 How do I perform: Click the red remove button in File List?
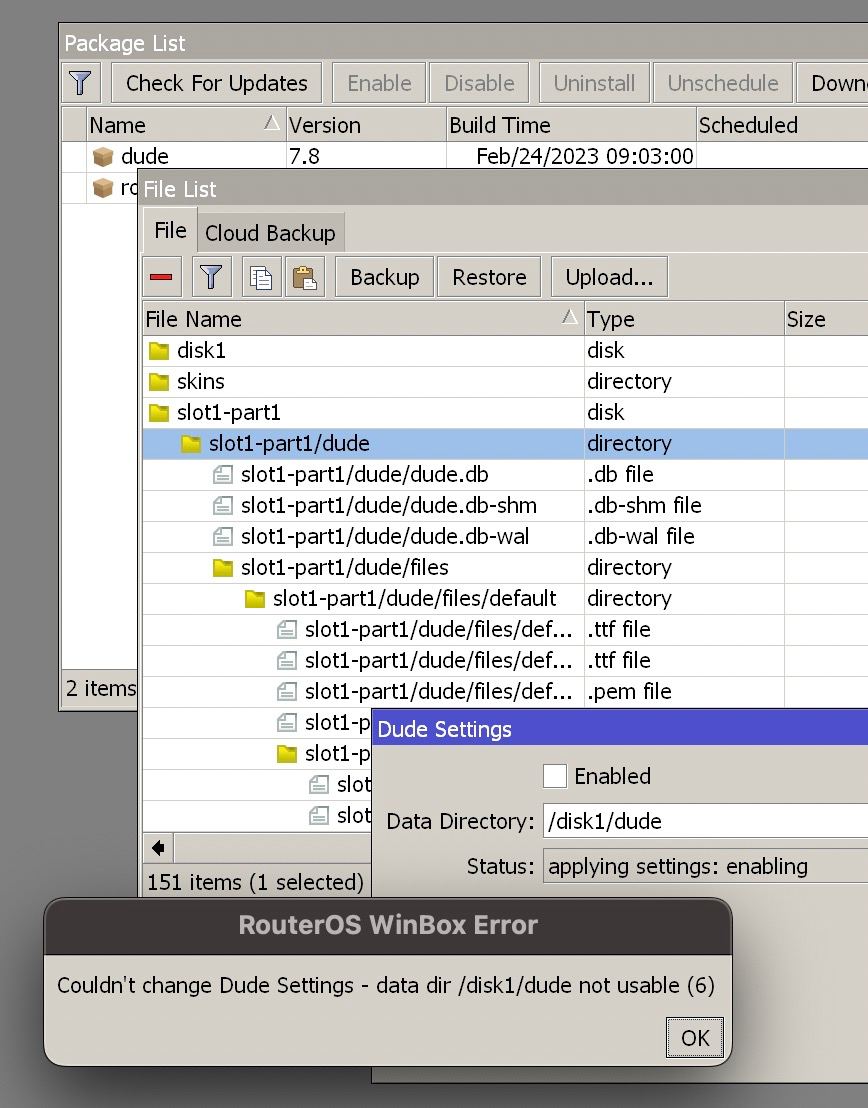pyautogui.click(x=161, y=277)
